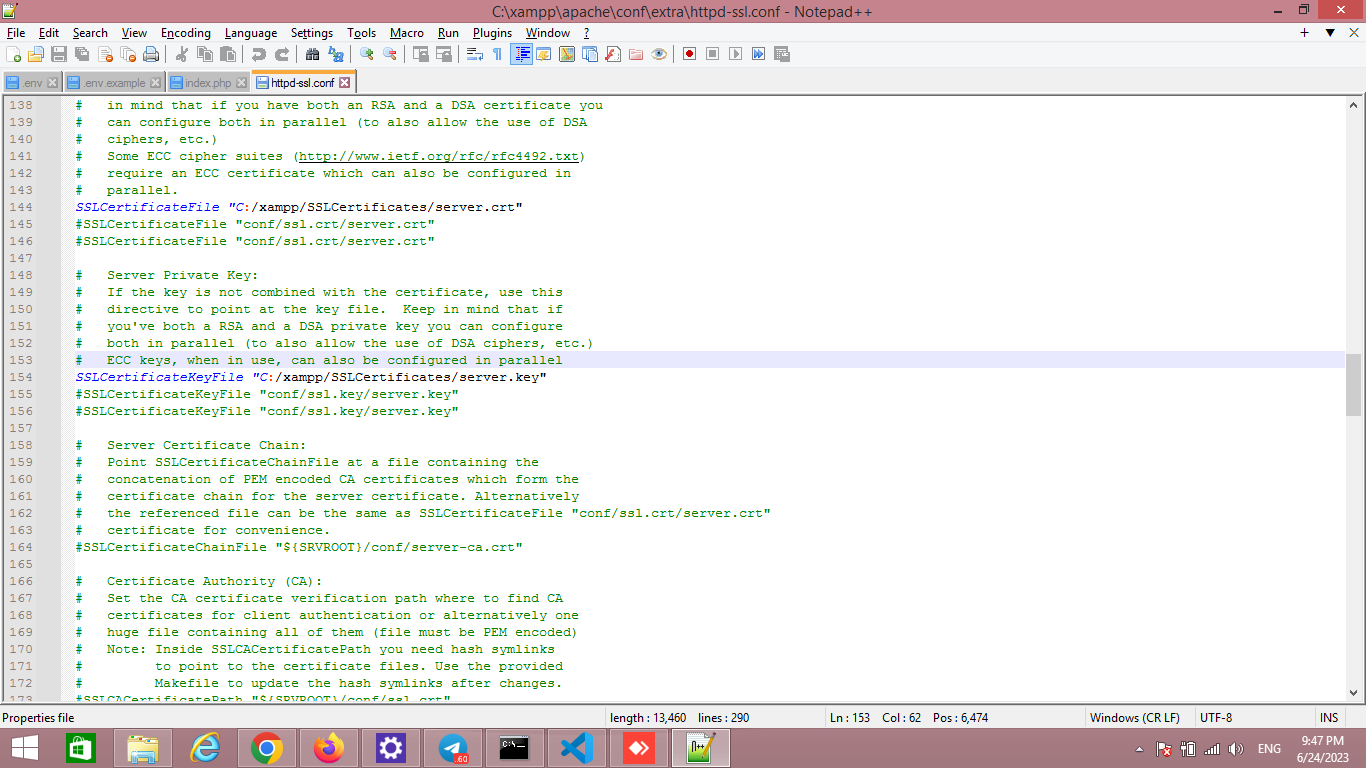The image size is (1366, 768).
Task: Print the document with the printer icon
Action: coord(151,54)
